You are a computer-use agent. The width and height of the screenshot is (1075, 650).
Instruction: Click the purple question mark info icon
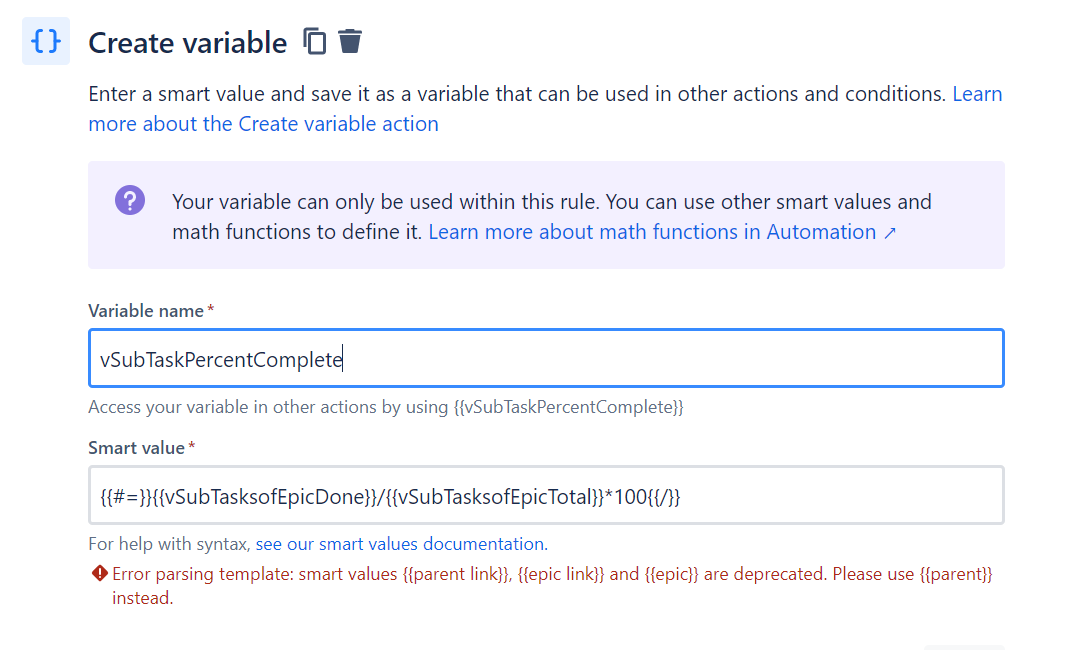[130, 200]
